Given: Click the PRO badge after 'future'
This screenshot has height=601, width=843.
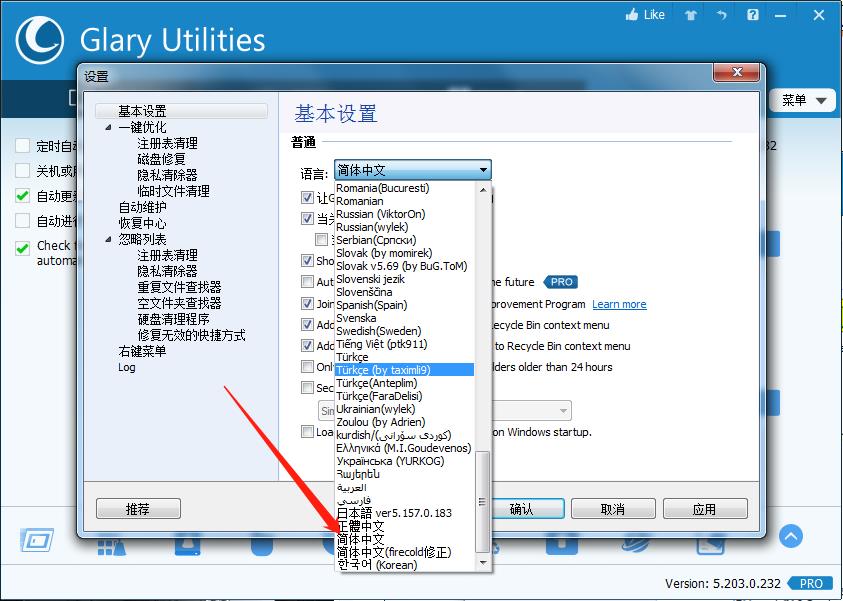Looking at the screenshot, I should [x=561, y=282].
